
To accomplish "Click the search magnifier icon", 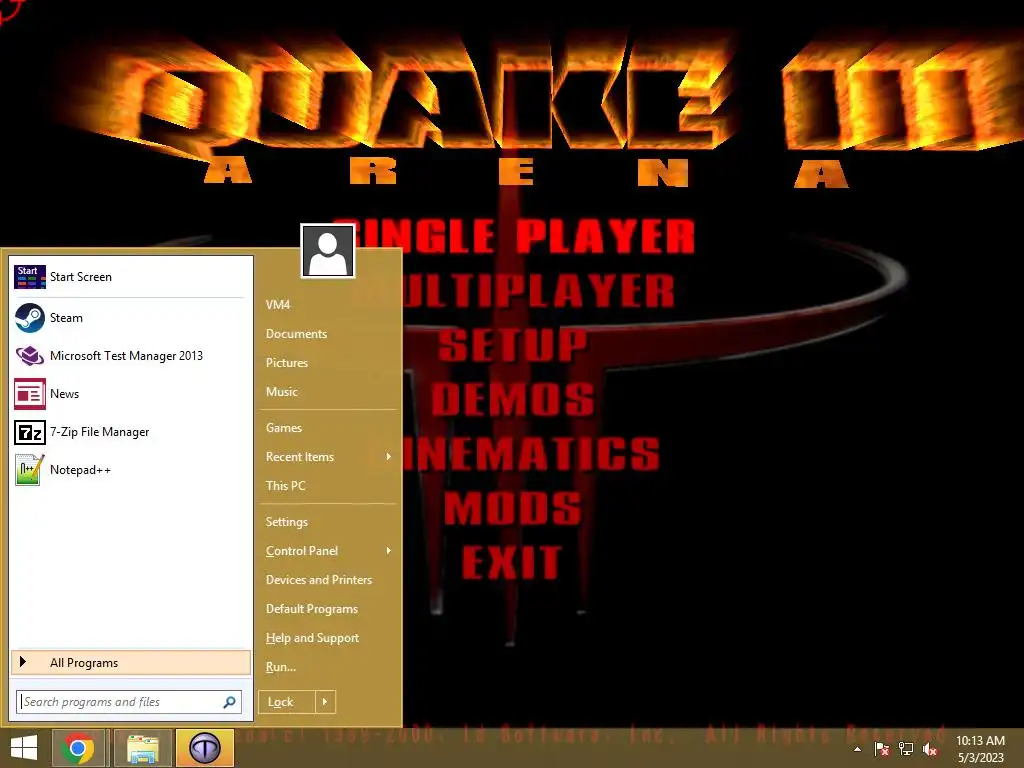I will point(229,702).
